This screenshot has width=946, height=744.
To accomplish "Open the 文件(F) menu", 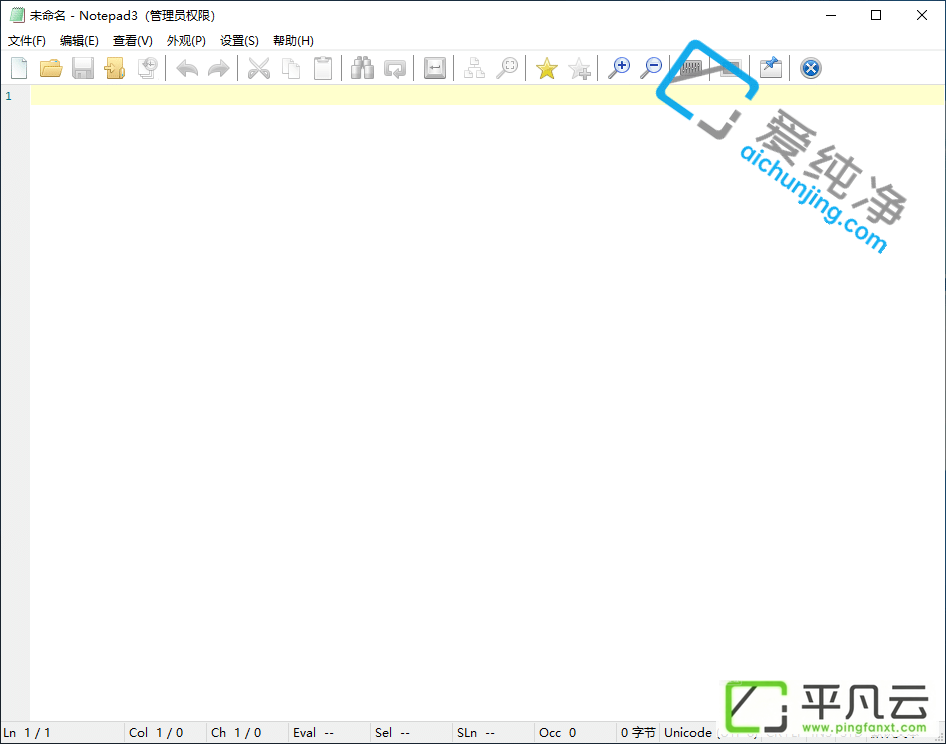I will coord(27,40).
